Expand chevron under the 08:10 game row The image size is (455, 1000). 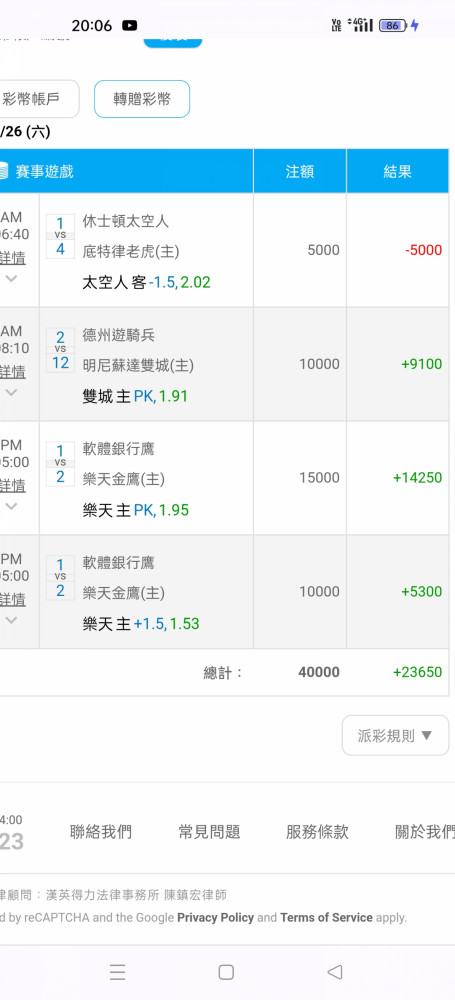(x=11, y=392)
